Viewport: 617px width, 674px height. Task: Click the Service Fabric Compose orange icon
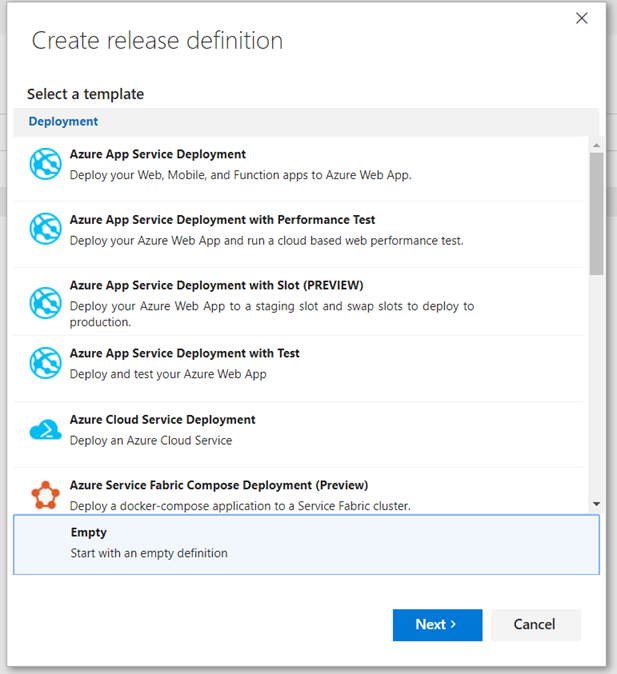pyautogui.click(x=46, y=495)
